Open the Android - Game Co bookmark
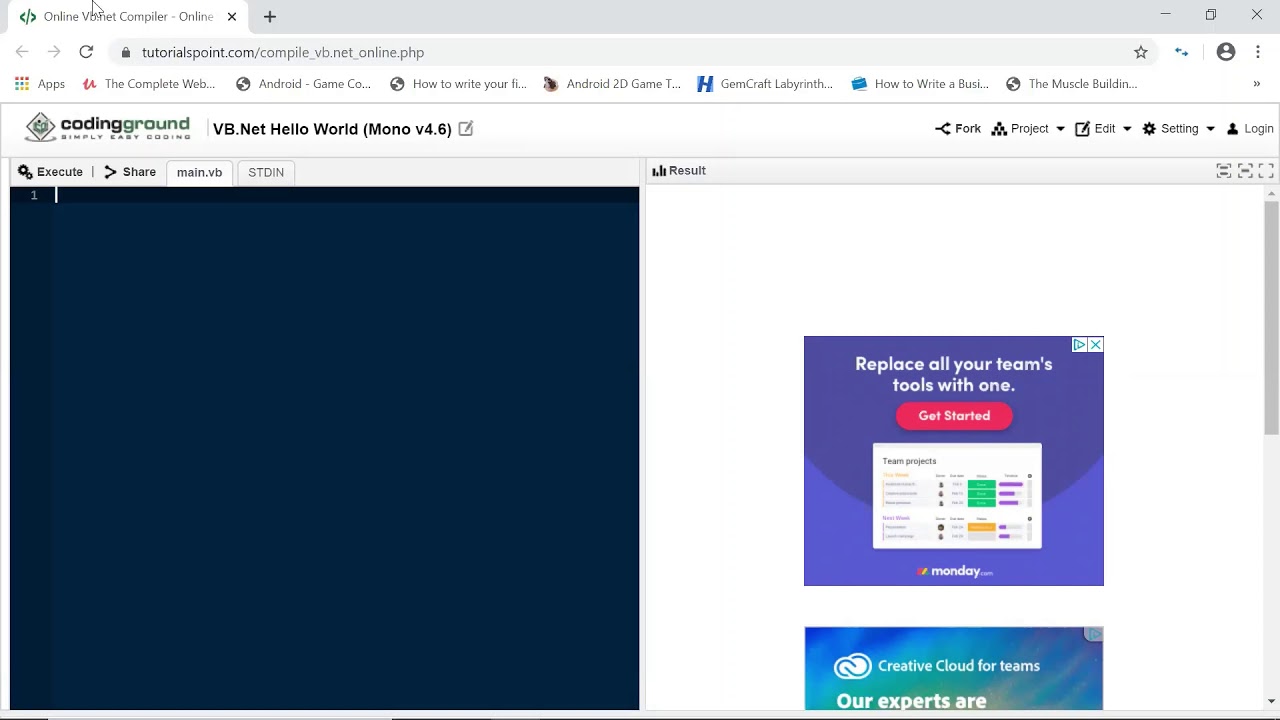 click(x=303, y=84)
